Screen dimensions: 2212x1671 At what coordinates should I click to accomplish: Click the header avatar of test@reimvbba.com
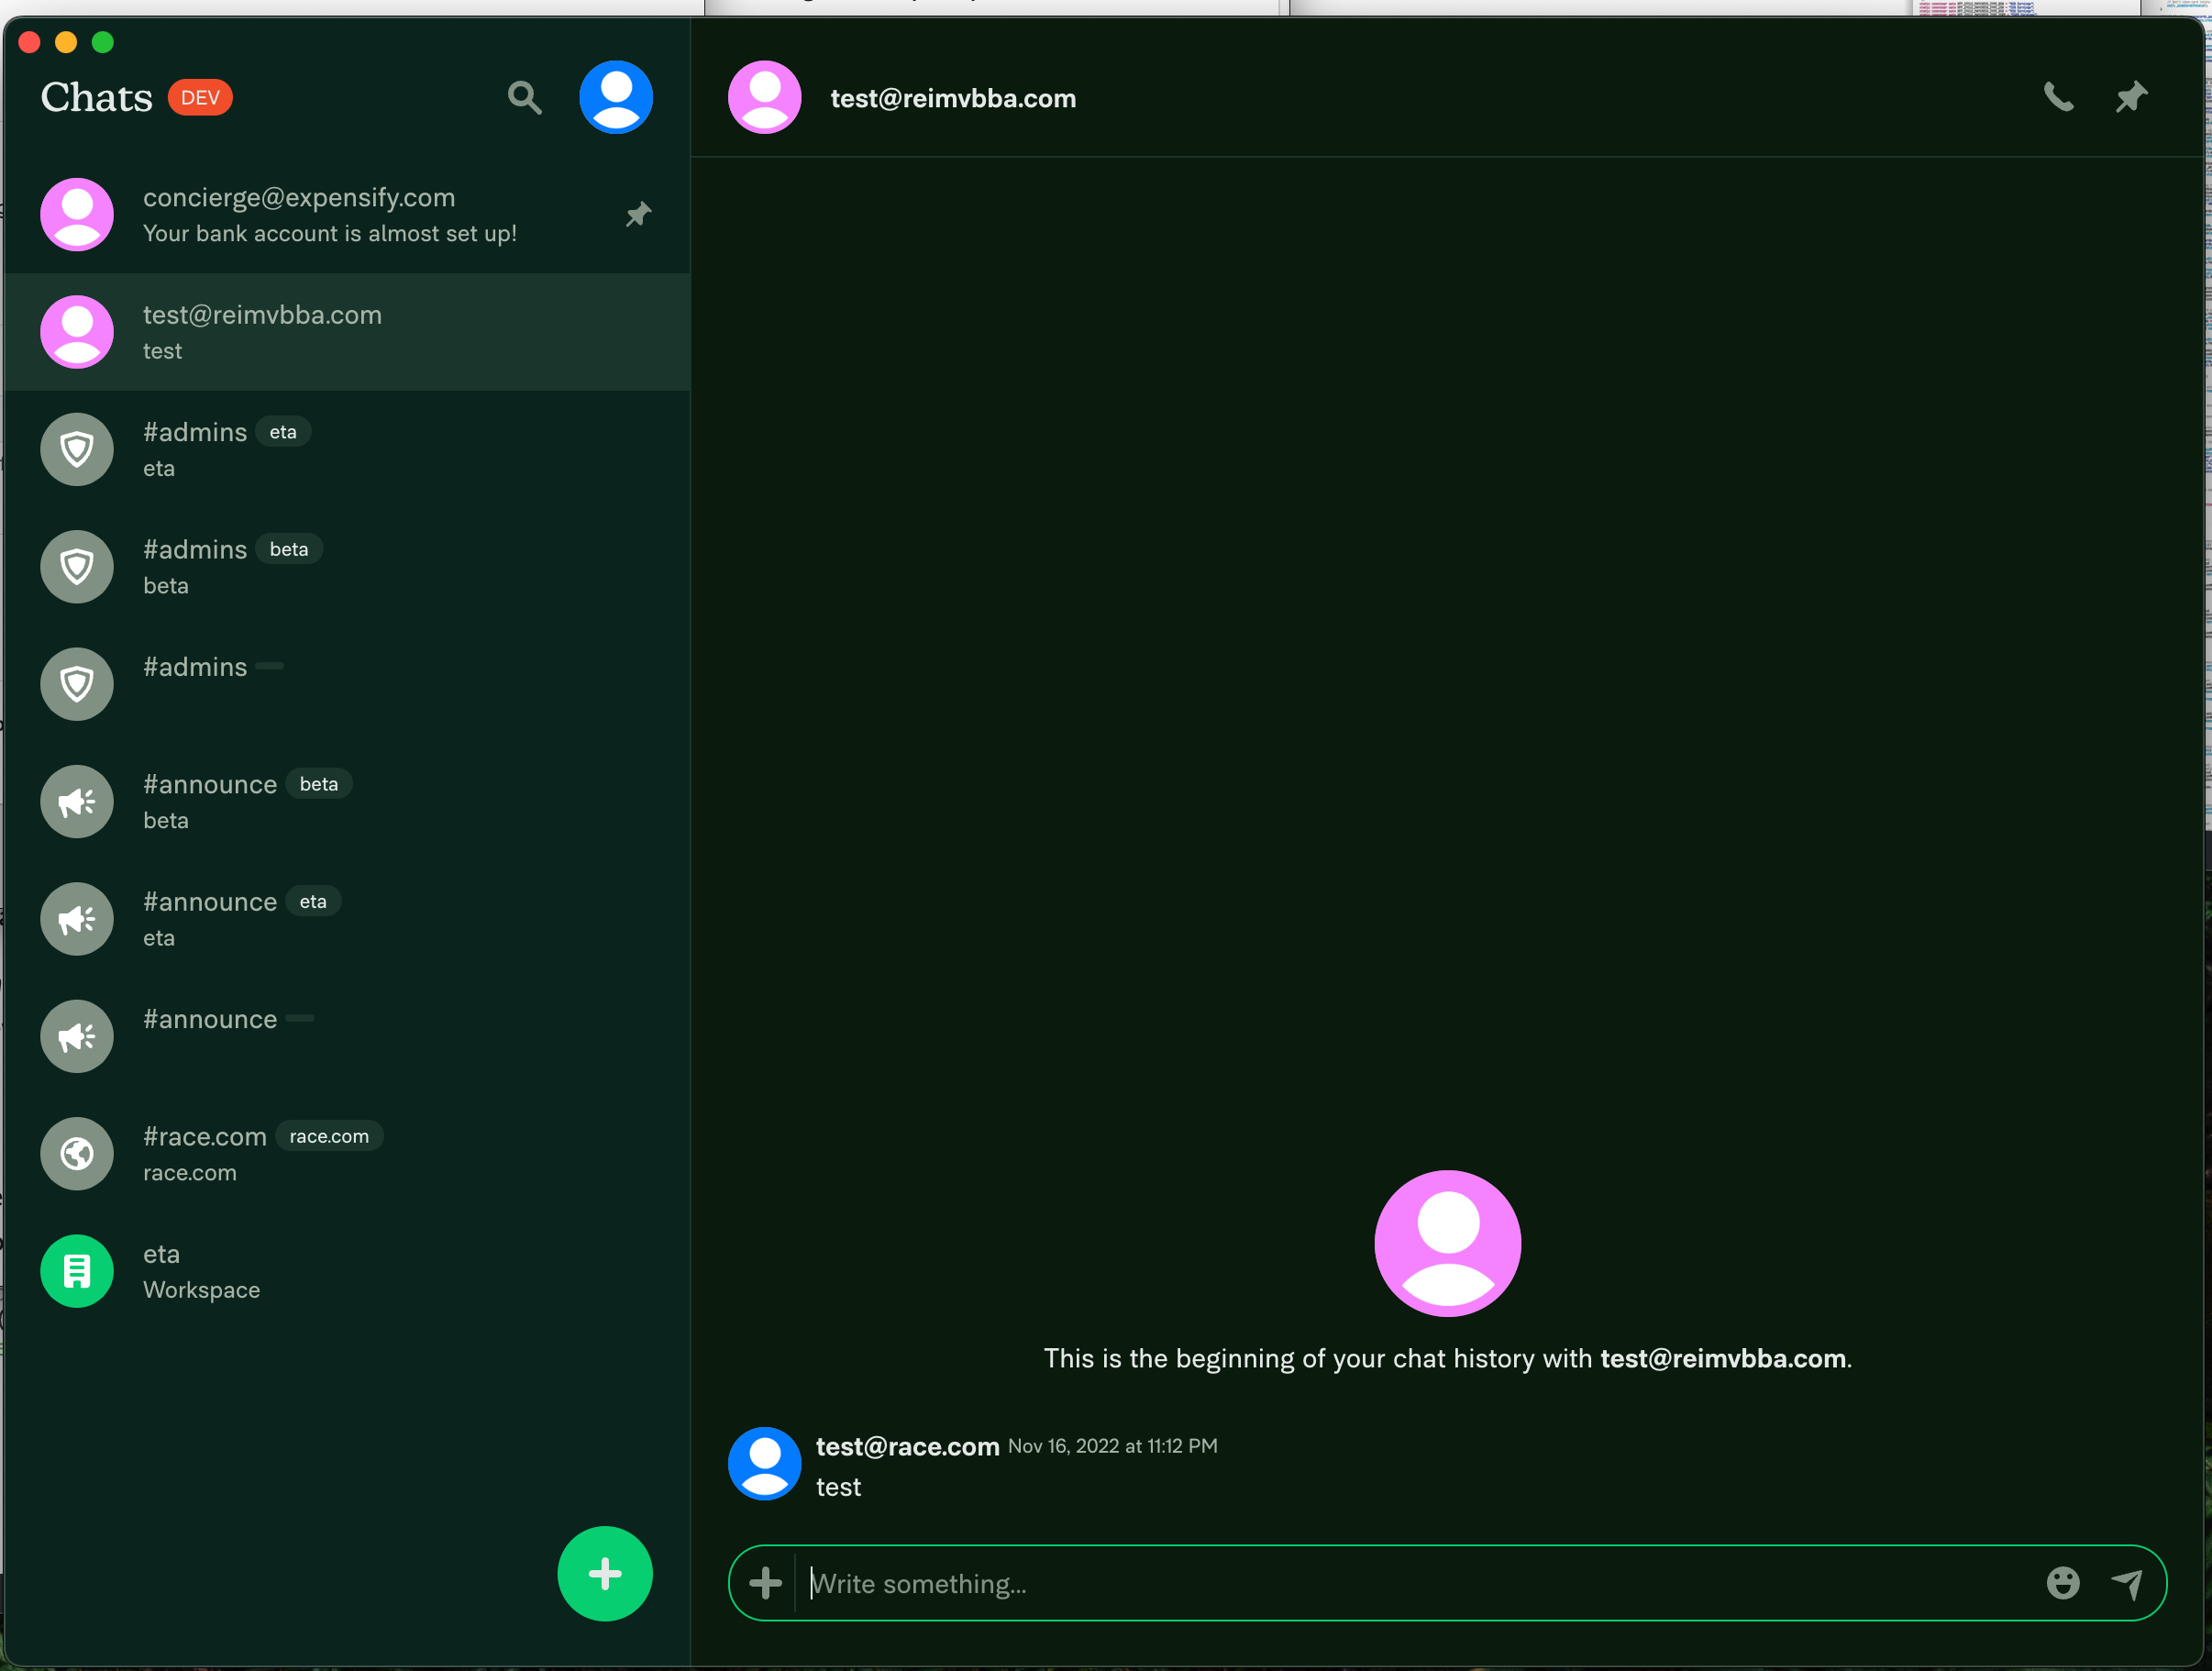tap(765, 97)
